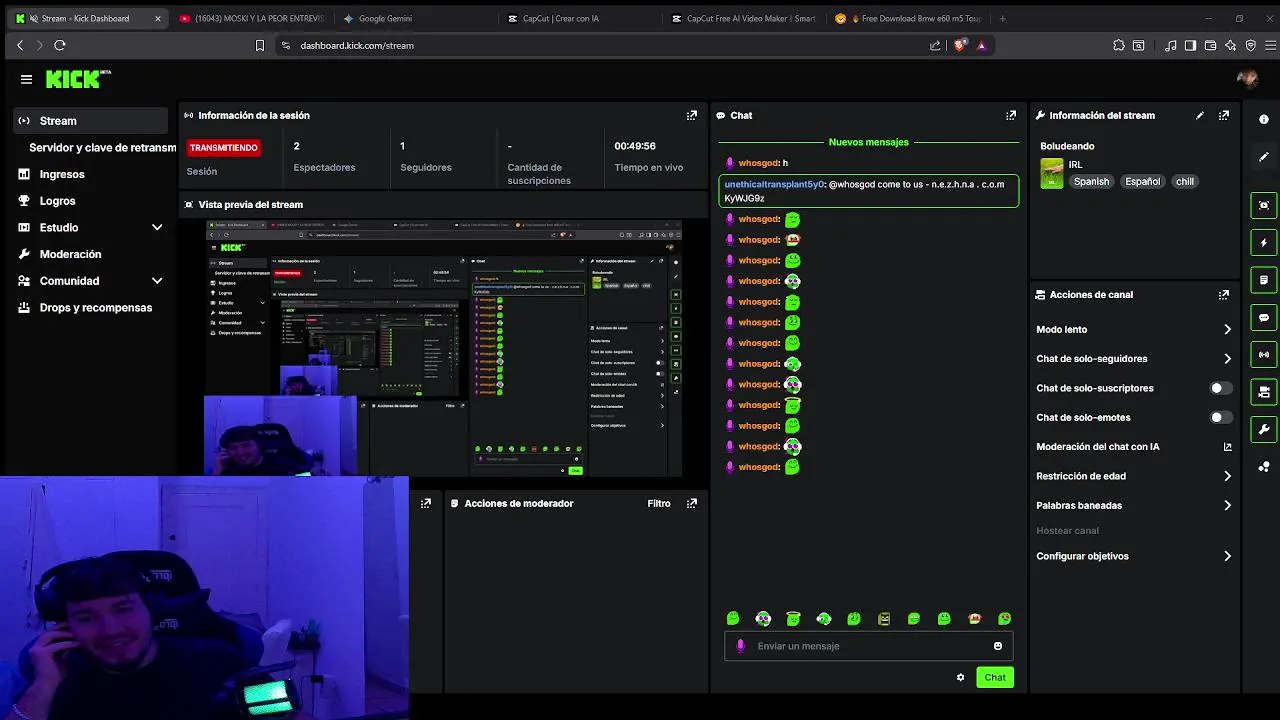The height and width of the screenshot is (720, 1280).
Task: Switch to the YouTube MOSKI browser tab
Action: 250,18
